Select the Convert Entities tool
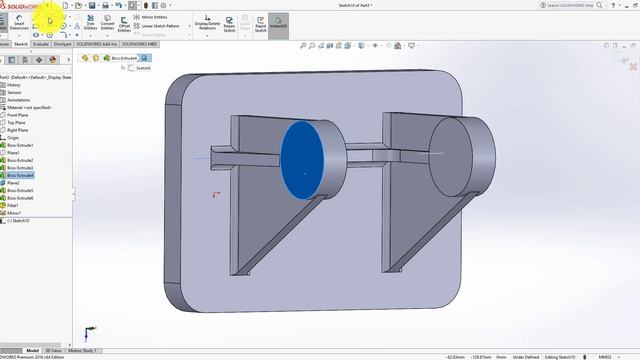 (x=107, y=22)
